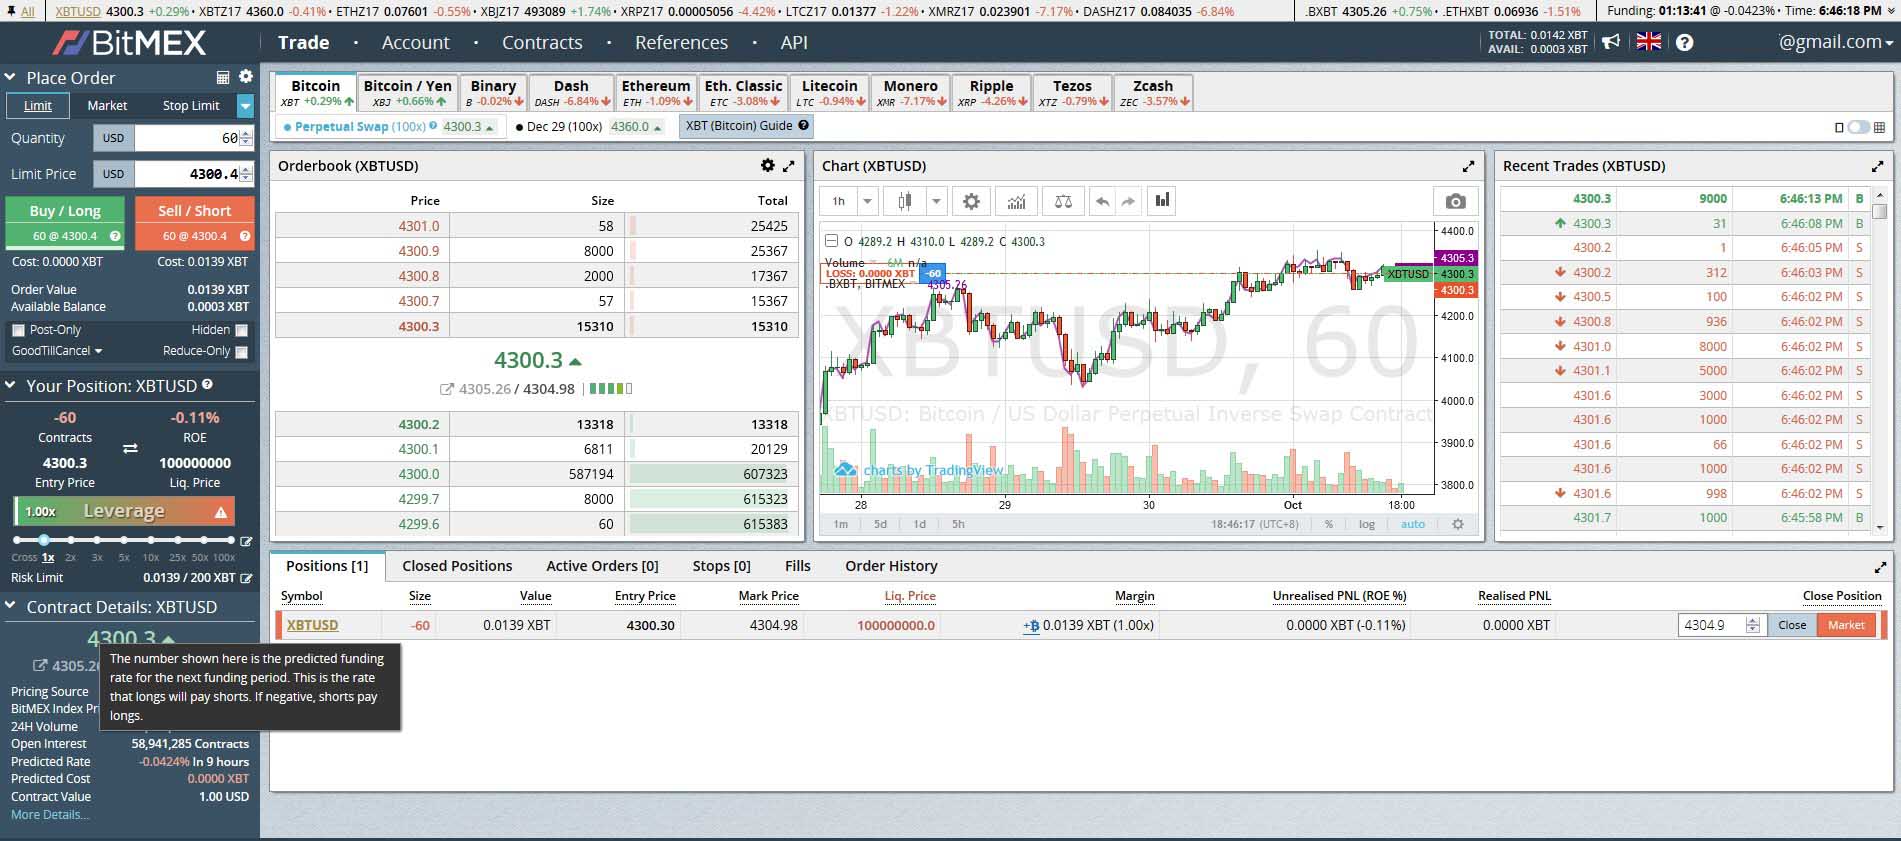1901x841 pixels.
Task: Click help icon on Buy / Long button
Action: 115,237
